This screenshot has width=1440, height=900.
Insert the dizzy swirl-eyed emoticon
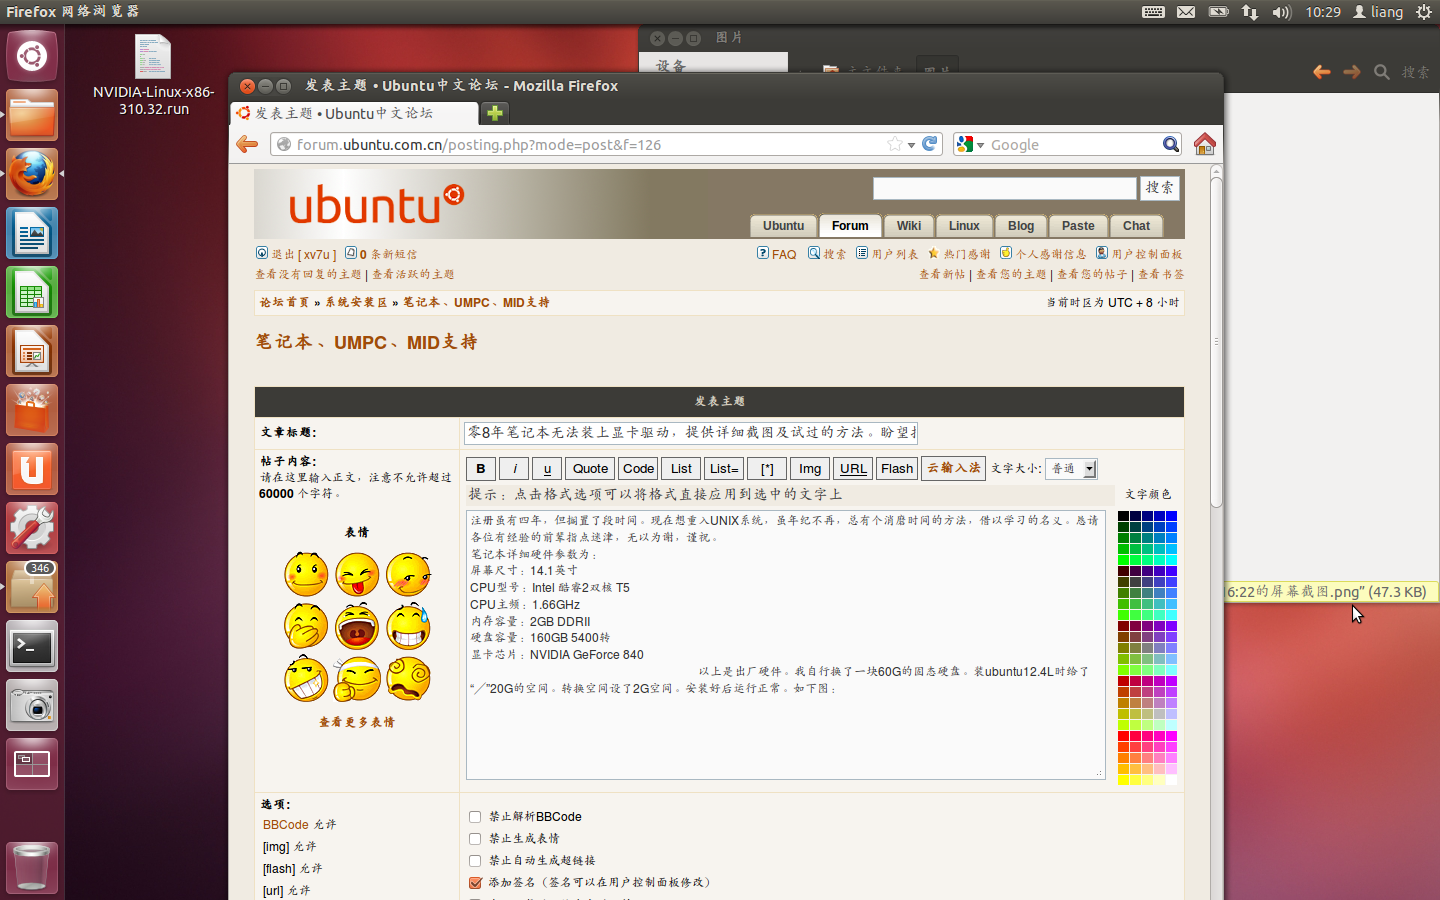pyautogui.click(x=408, y=678)
